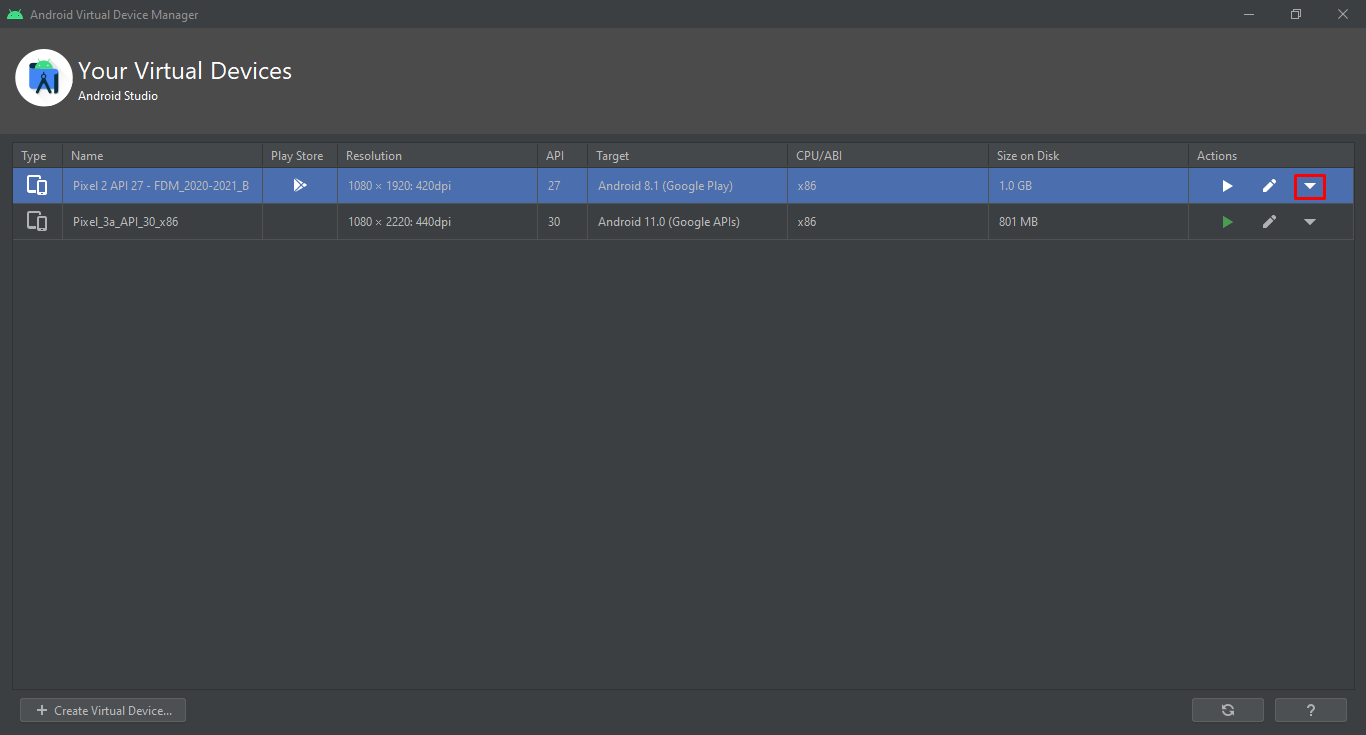Screen dimensions: 1366x735
Task: Sort by the Target column header
Action: [x=687, y=155]
